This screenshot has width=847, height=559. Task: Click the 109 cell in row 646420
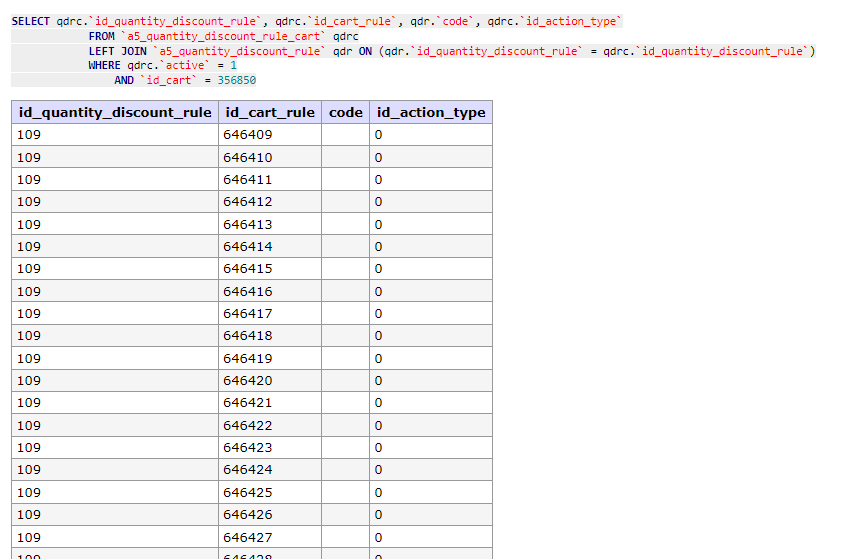click(x=115, y=381)
